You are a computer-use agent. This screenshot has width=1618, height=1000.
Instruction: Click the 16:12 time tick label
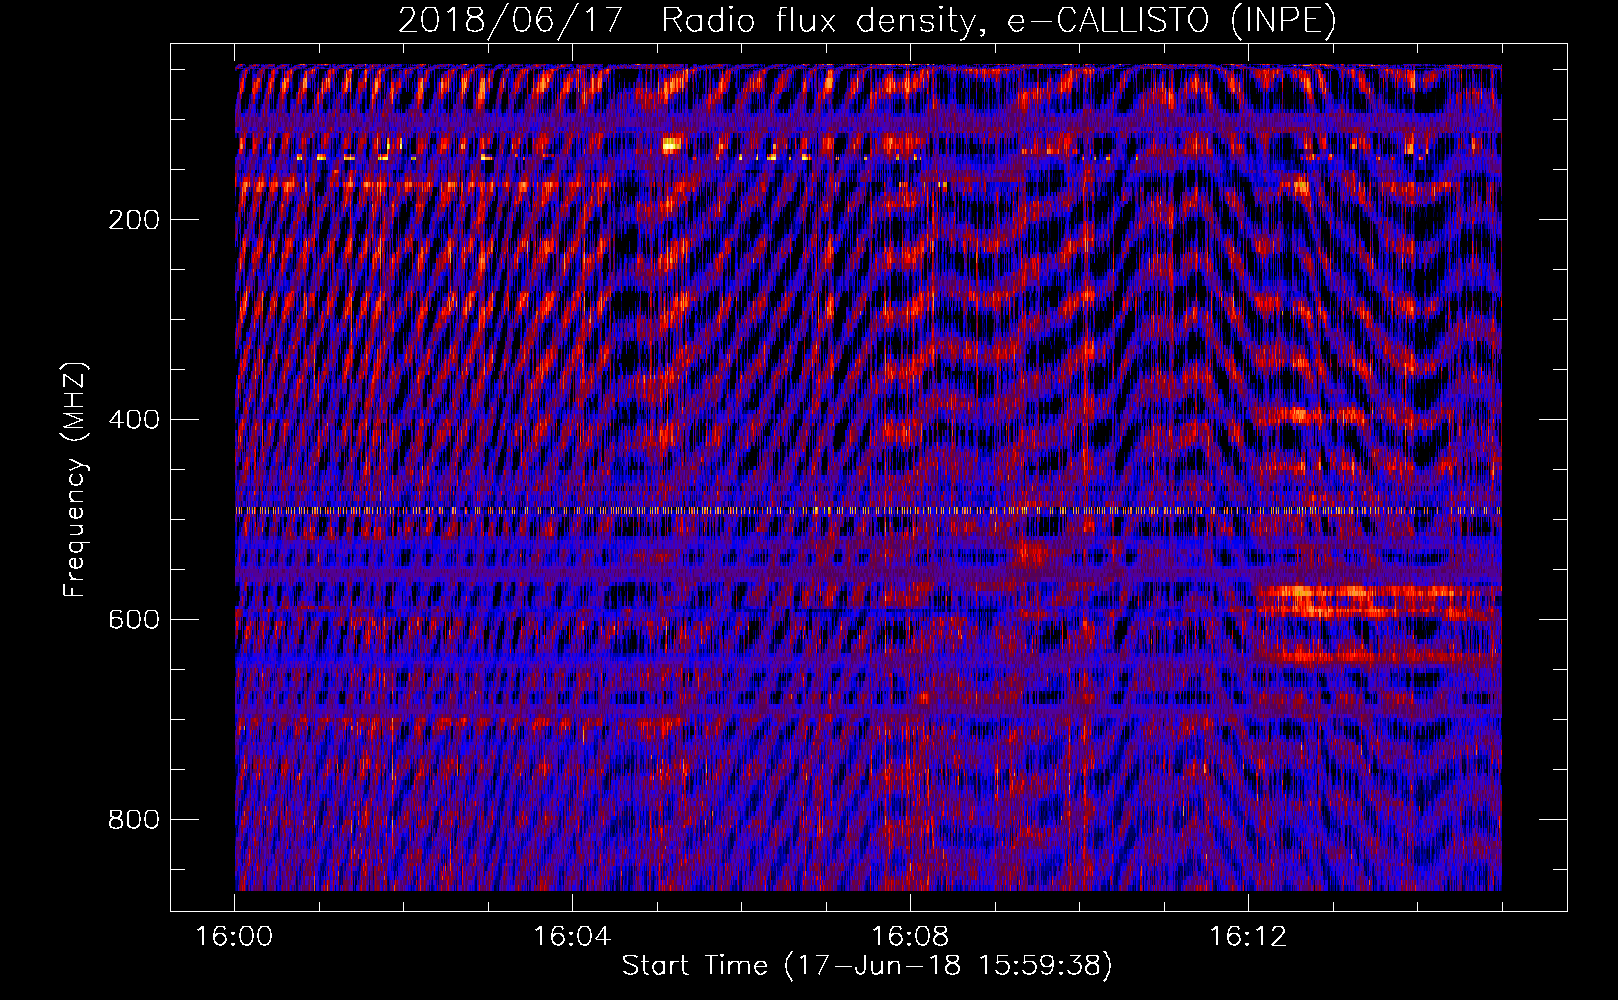(x=1247, y=937)
